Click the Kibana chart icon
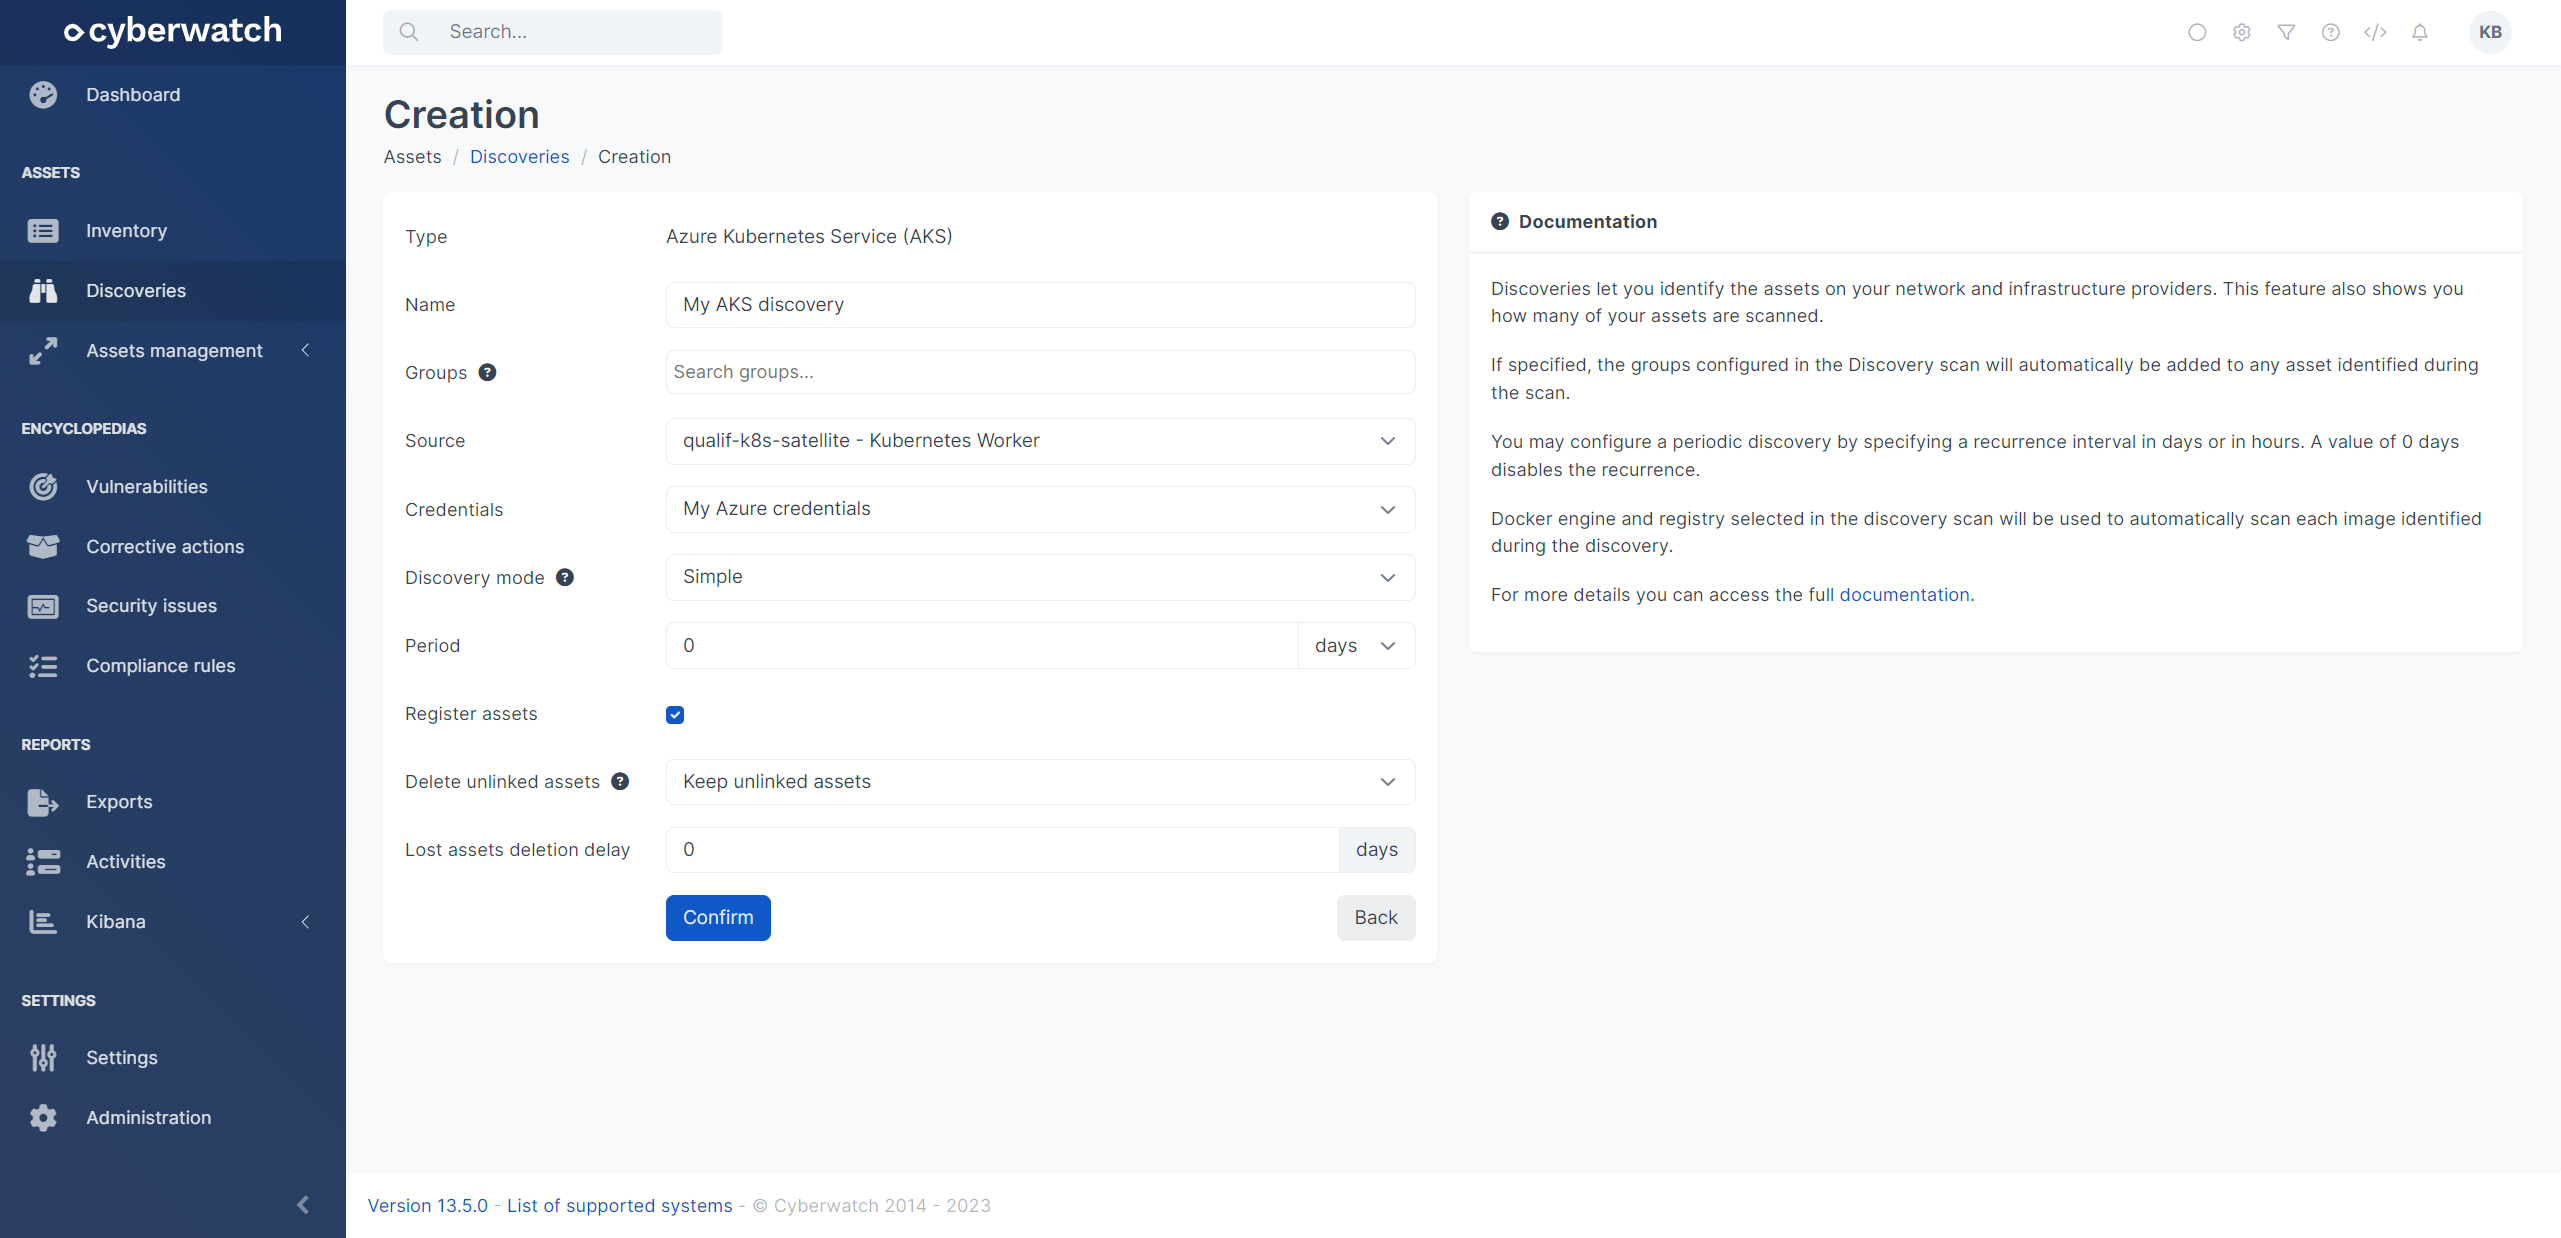 43,922
